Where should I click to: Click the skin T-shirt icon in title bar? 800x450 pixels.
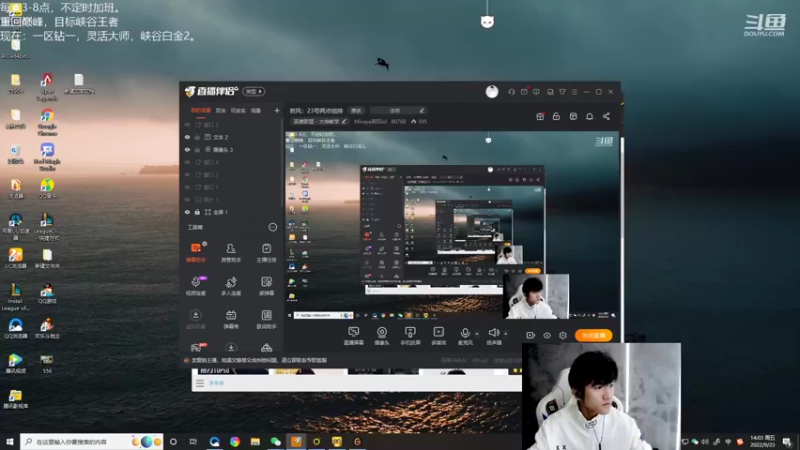(562, 92)
